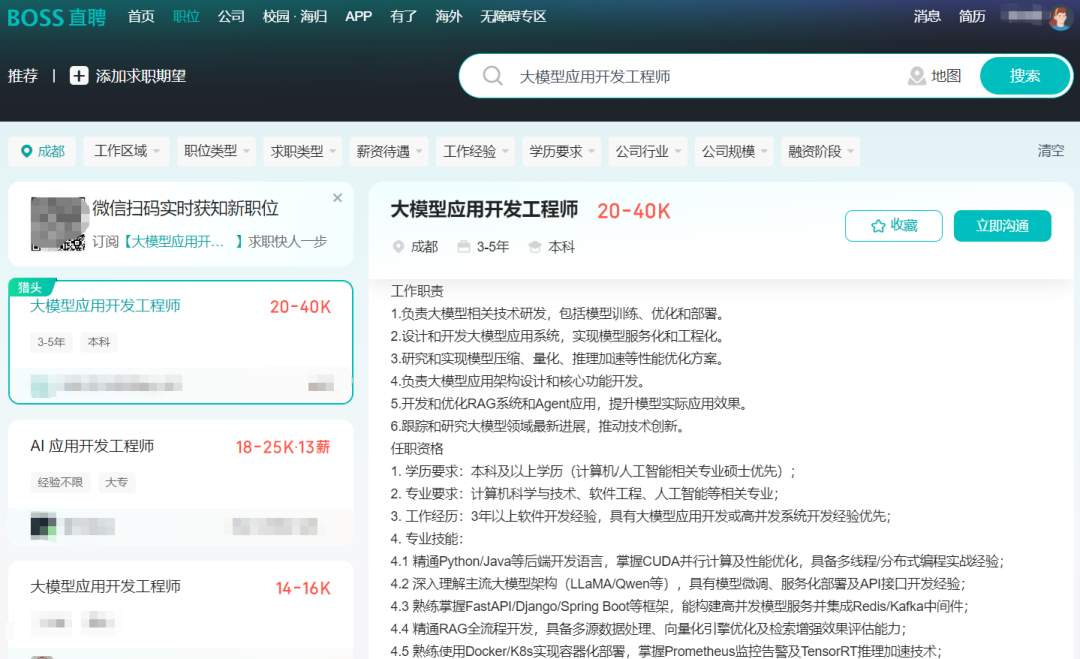Open 简历 resume page
This screenshot has height=659, width=1080.
[972, 17]
